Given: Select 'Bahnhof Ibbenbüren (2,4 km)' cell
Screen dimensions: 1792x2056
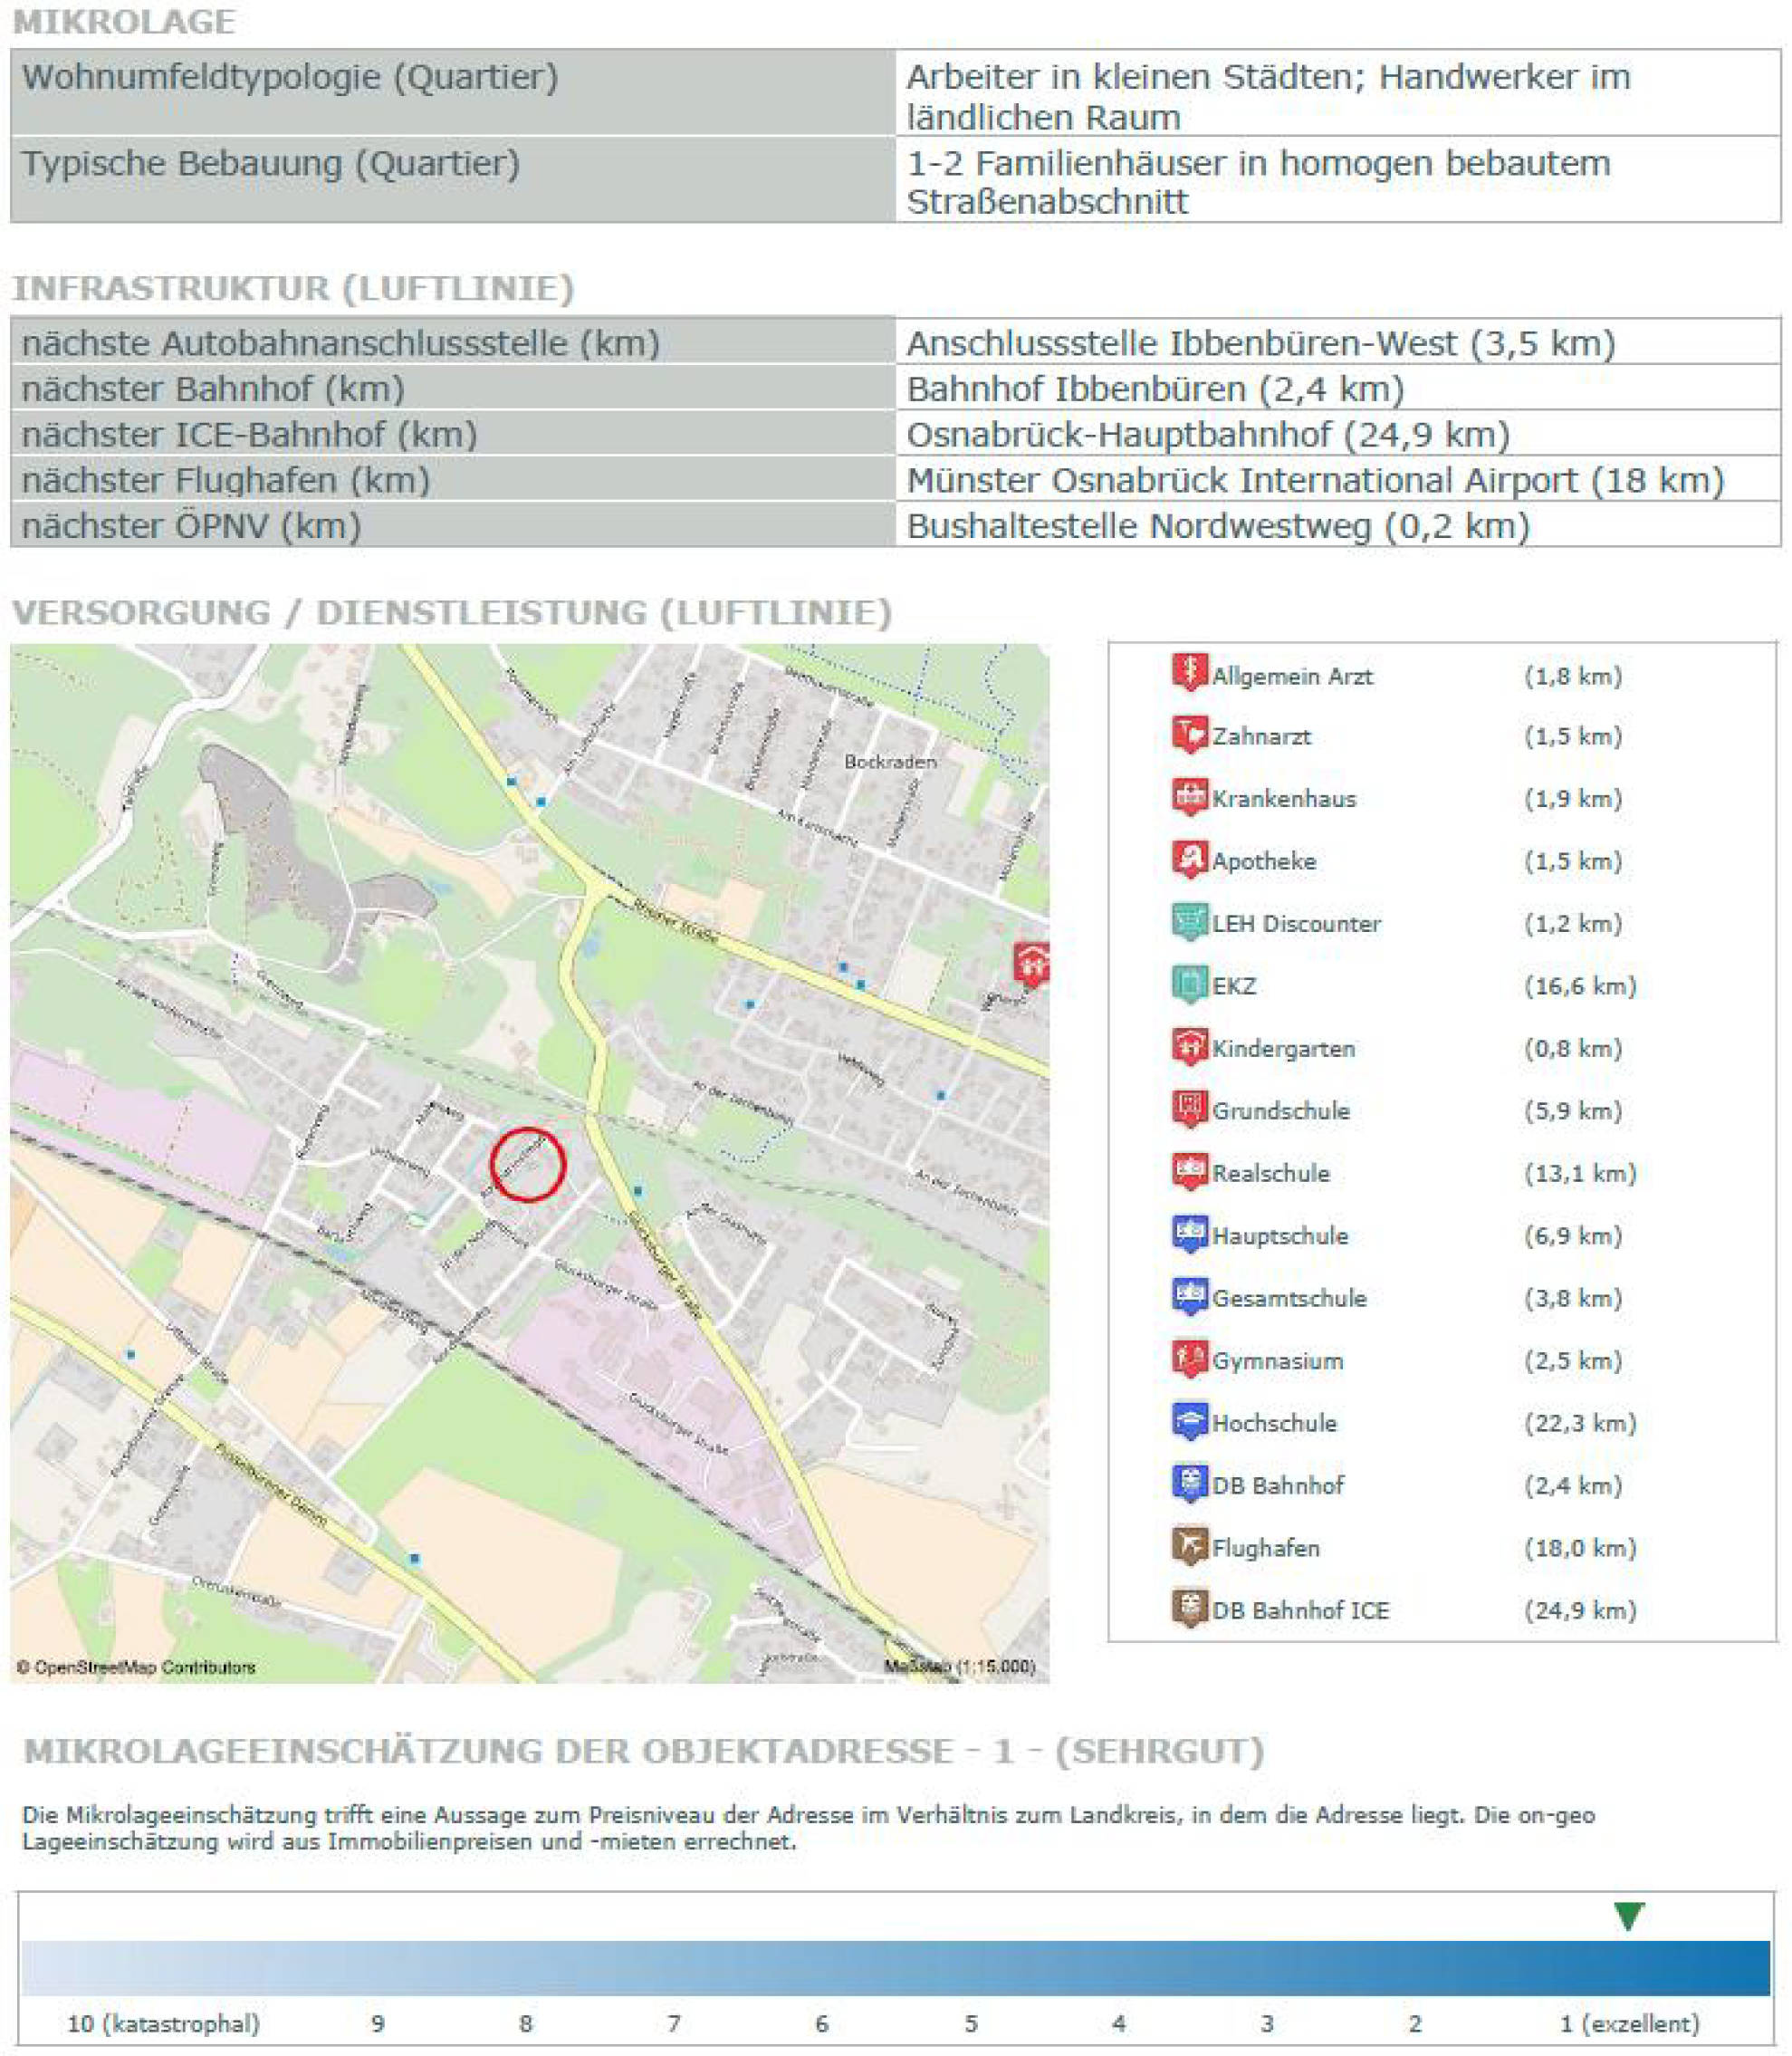Looking at the screenshot, I should [1338, 388].
